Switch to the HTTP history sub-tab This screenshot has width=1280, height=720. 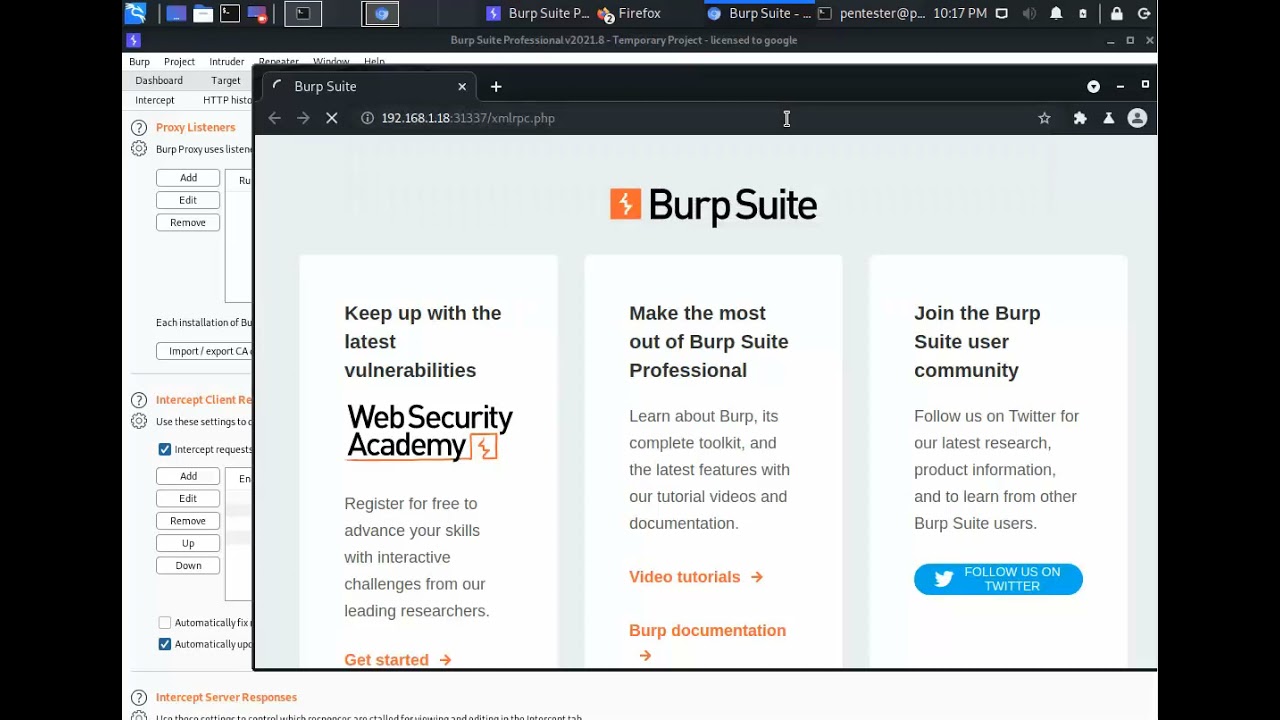pyautogui.click(x=226, y=100)
